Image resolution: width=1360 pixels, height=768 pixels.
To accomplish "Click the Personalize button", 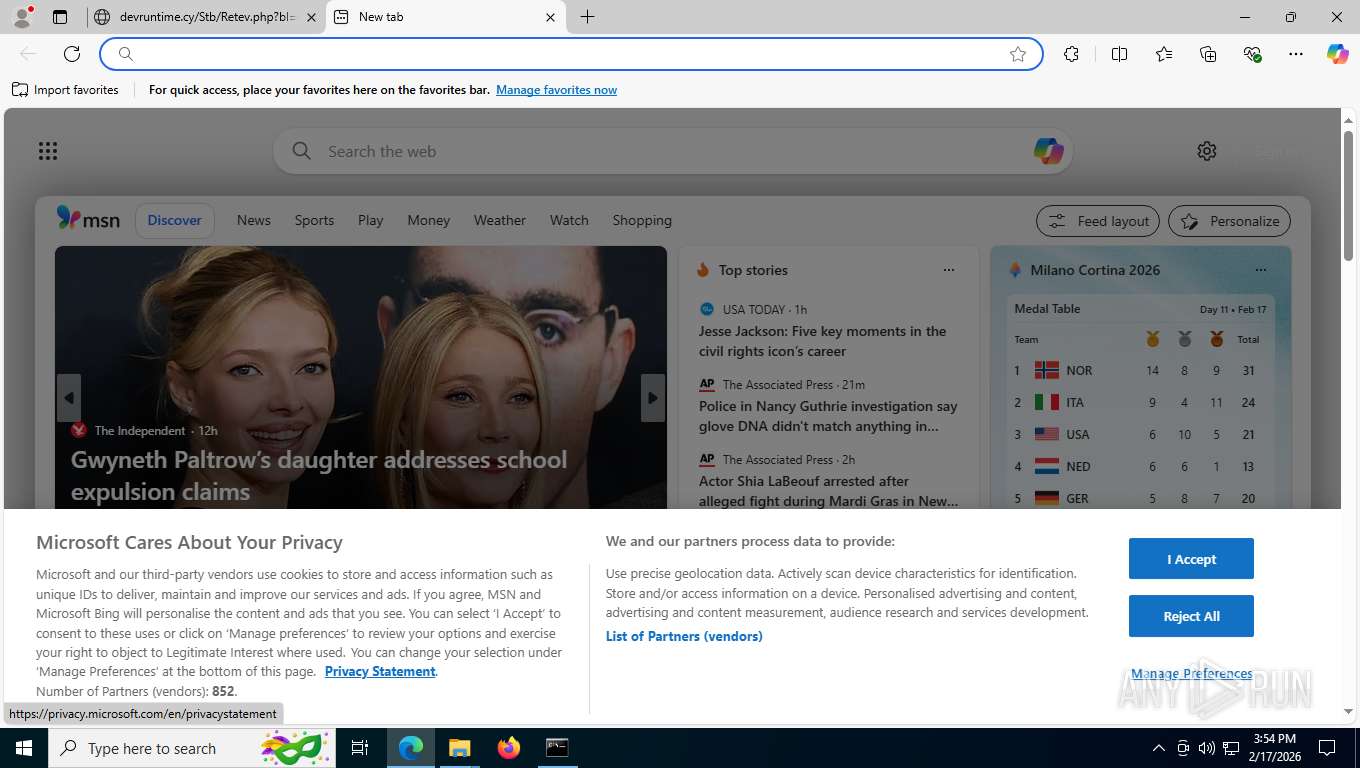I will pyautogui.click(x=1230, y=221).
